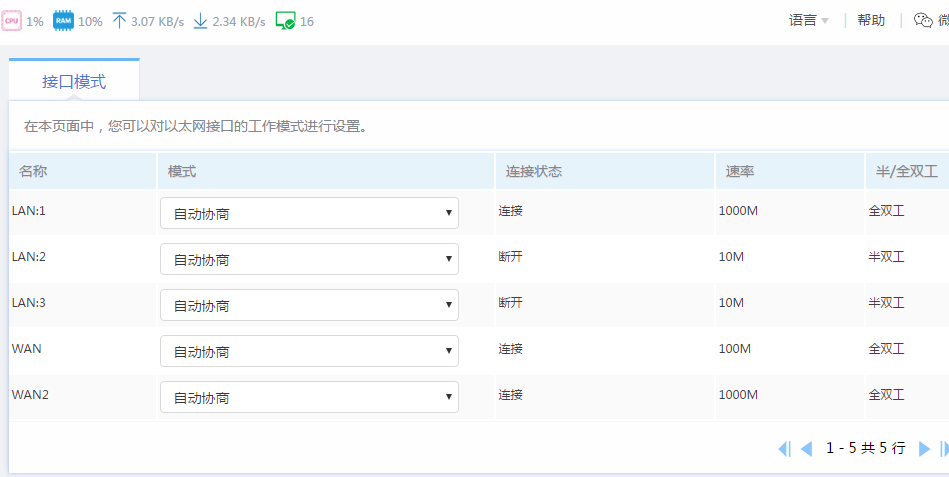Screen dimensions: 949x477
Task: Click the pagination text 1 - 5 共 5 行
Action: point(865,449)
